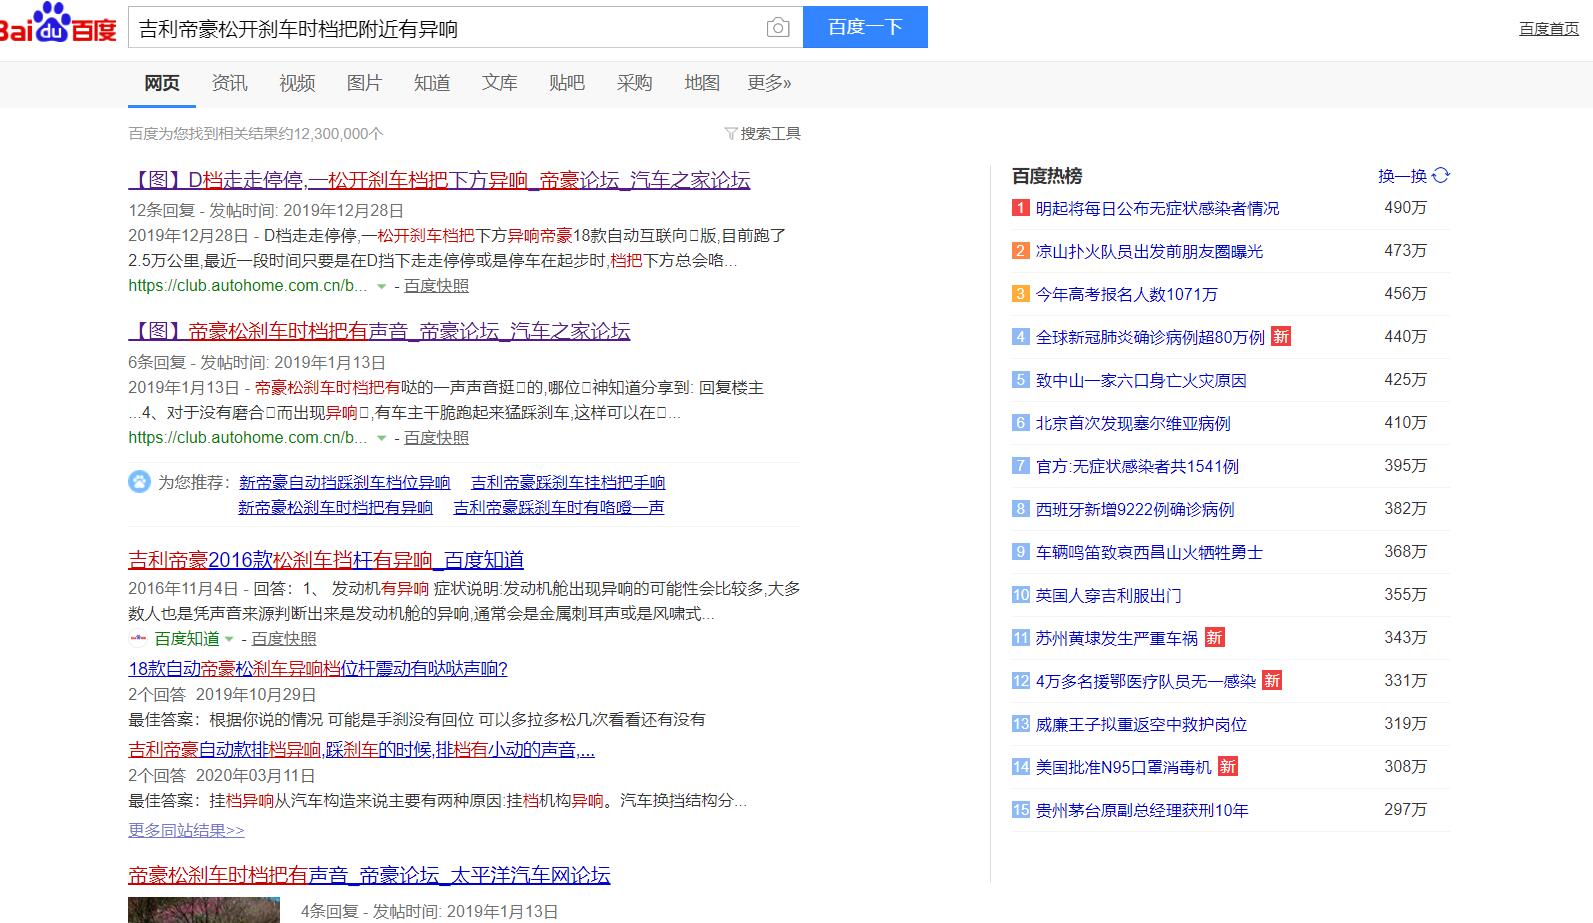The width and height of the screenshot is (1593, 923).
Task: Click 新 badge beside 全球新冠肺炎确诊病例
Action: [1281, 337]
